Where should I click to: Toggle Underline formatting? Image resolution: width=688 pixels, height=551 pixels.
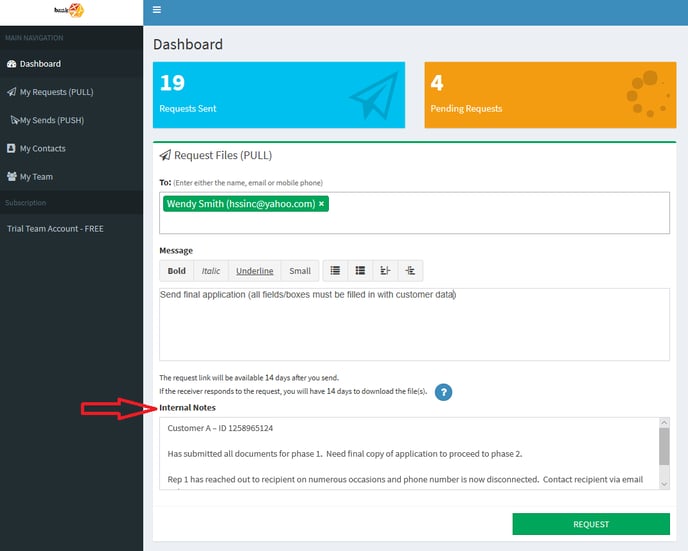[254, 271]
